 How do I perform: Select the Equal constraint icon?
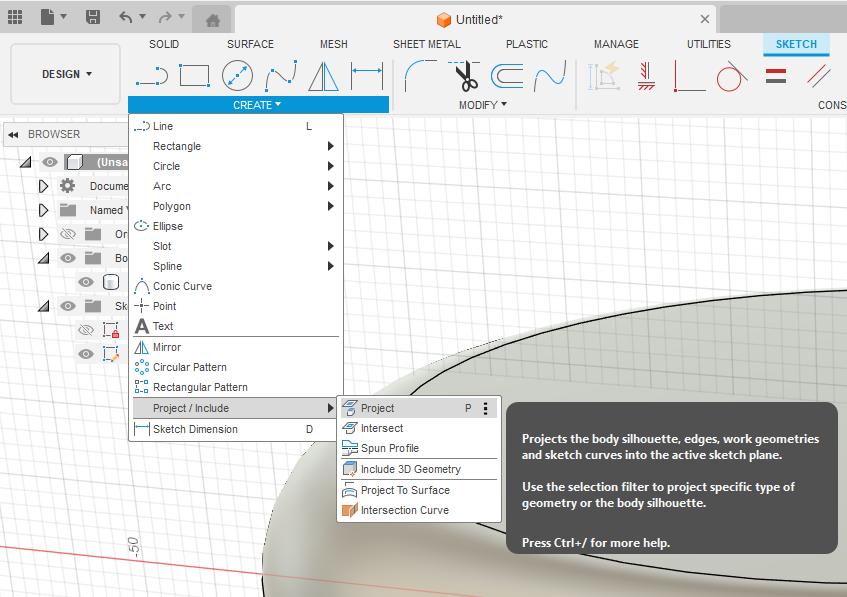[776, 76]
